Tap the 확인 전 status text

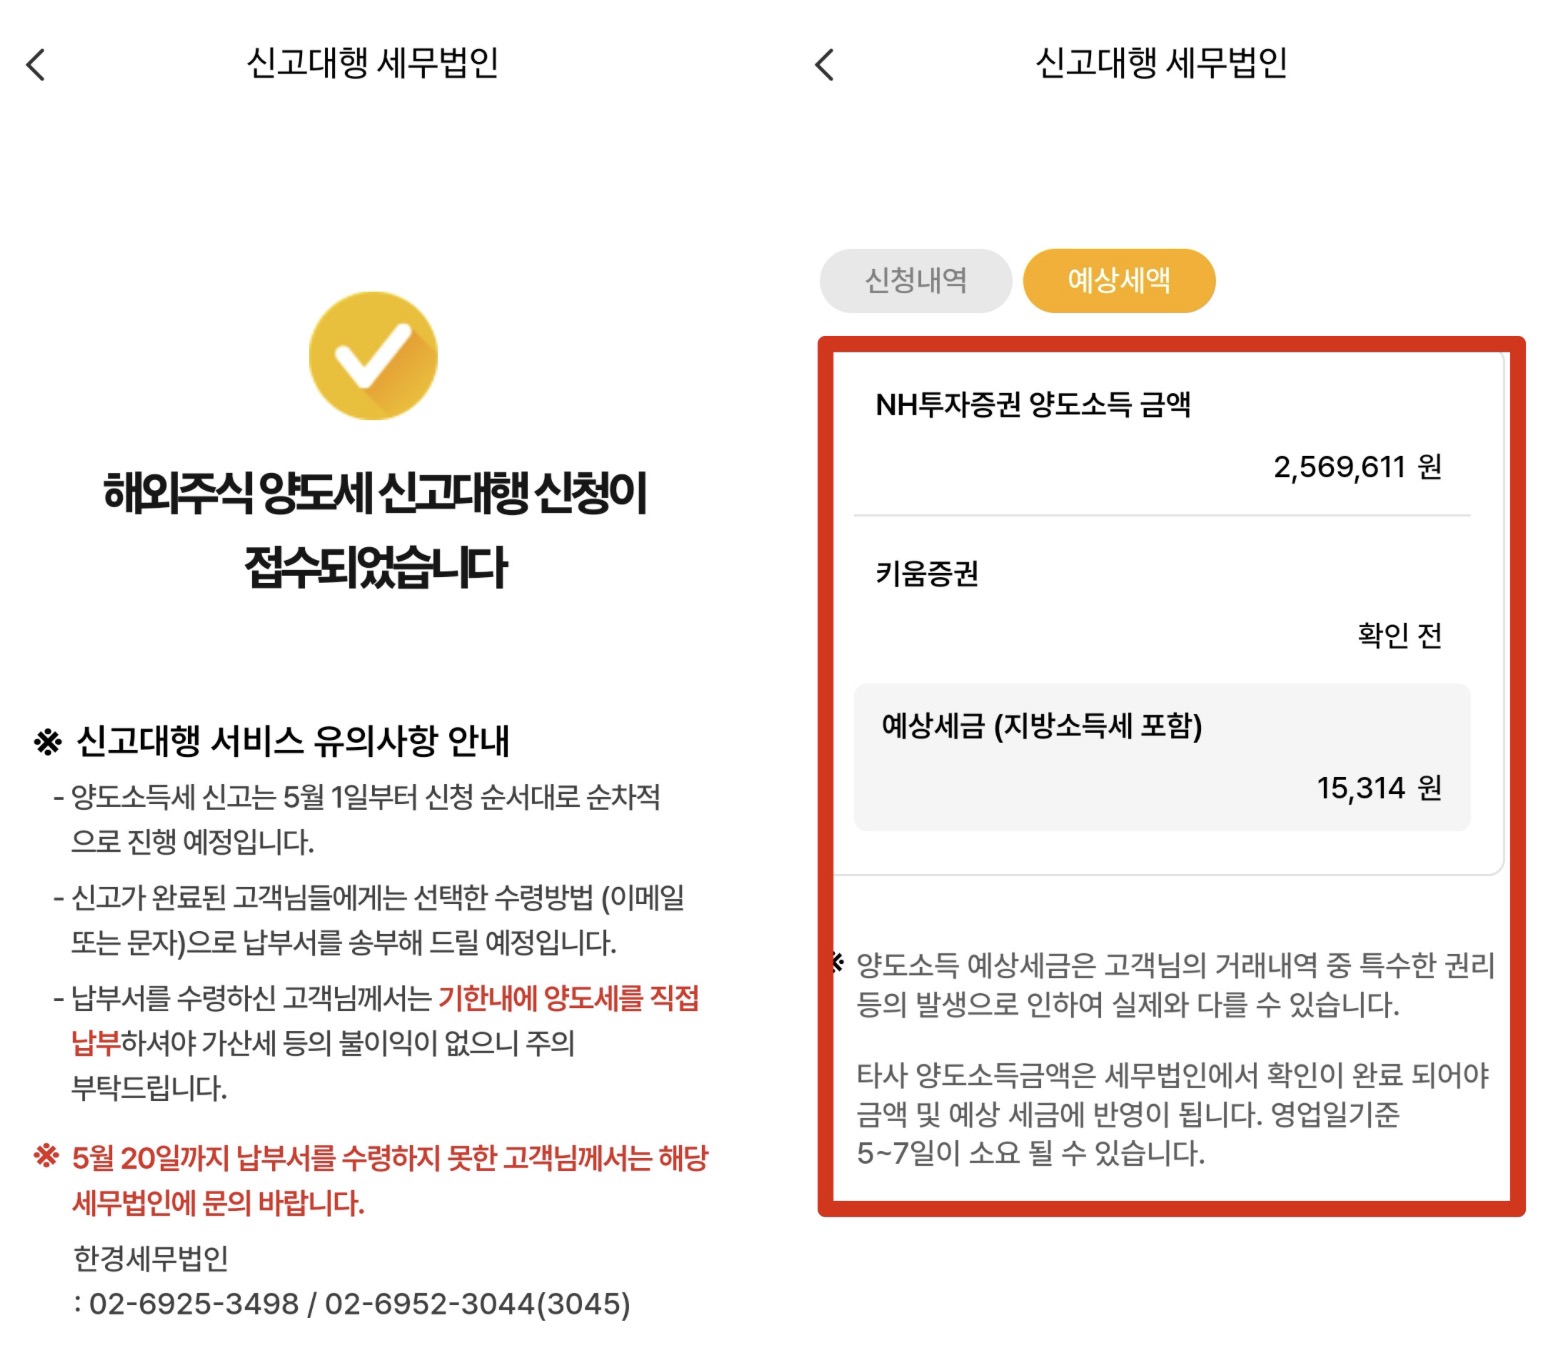tap(1399, 635)
